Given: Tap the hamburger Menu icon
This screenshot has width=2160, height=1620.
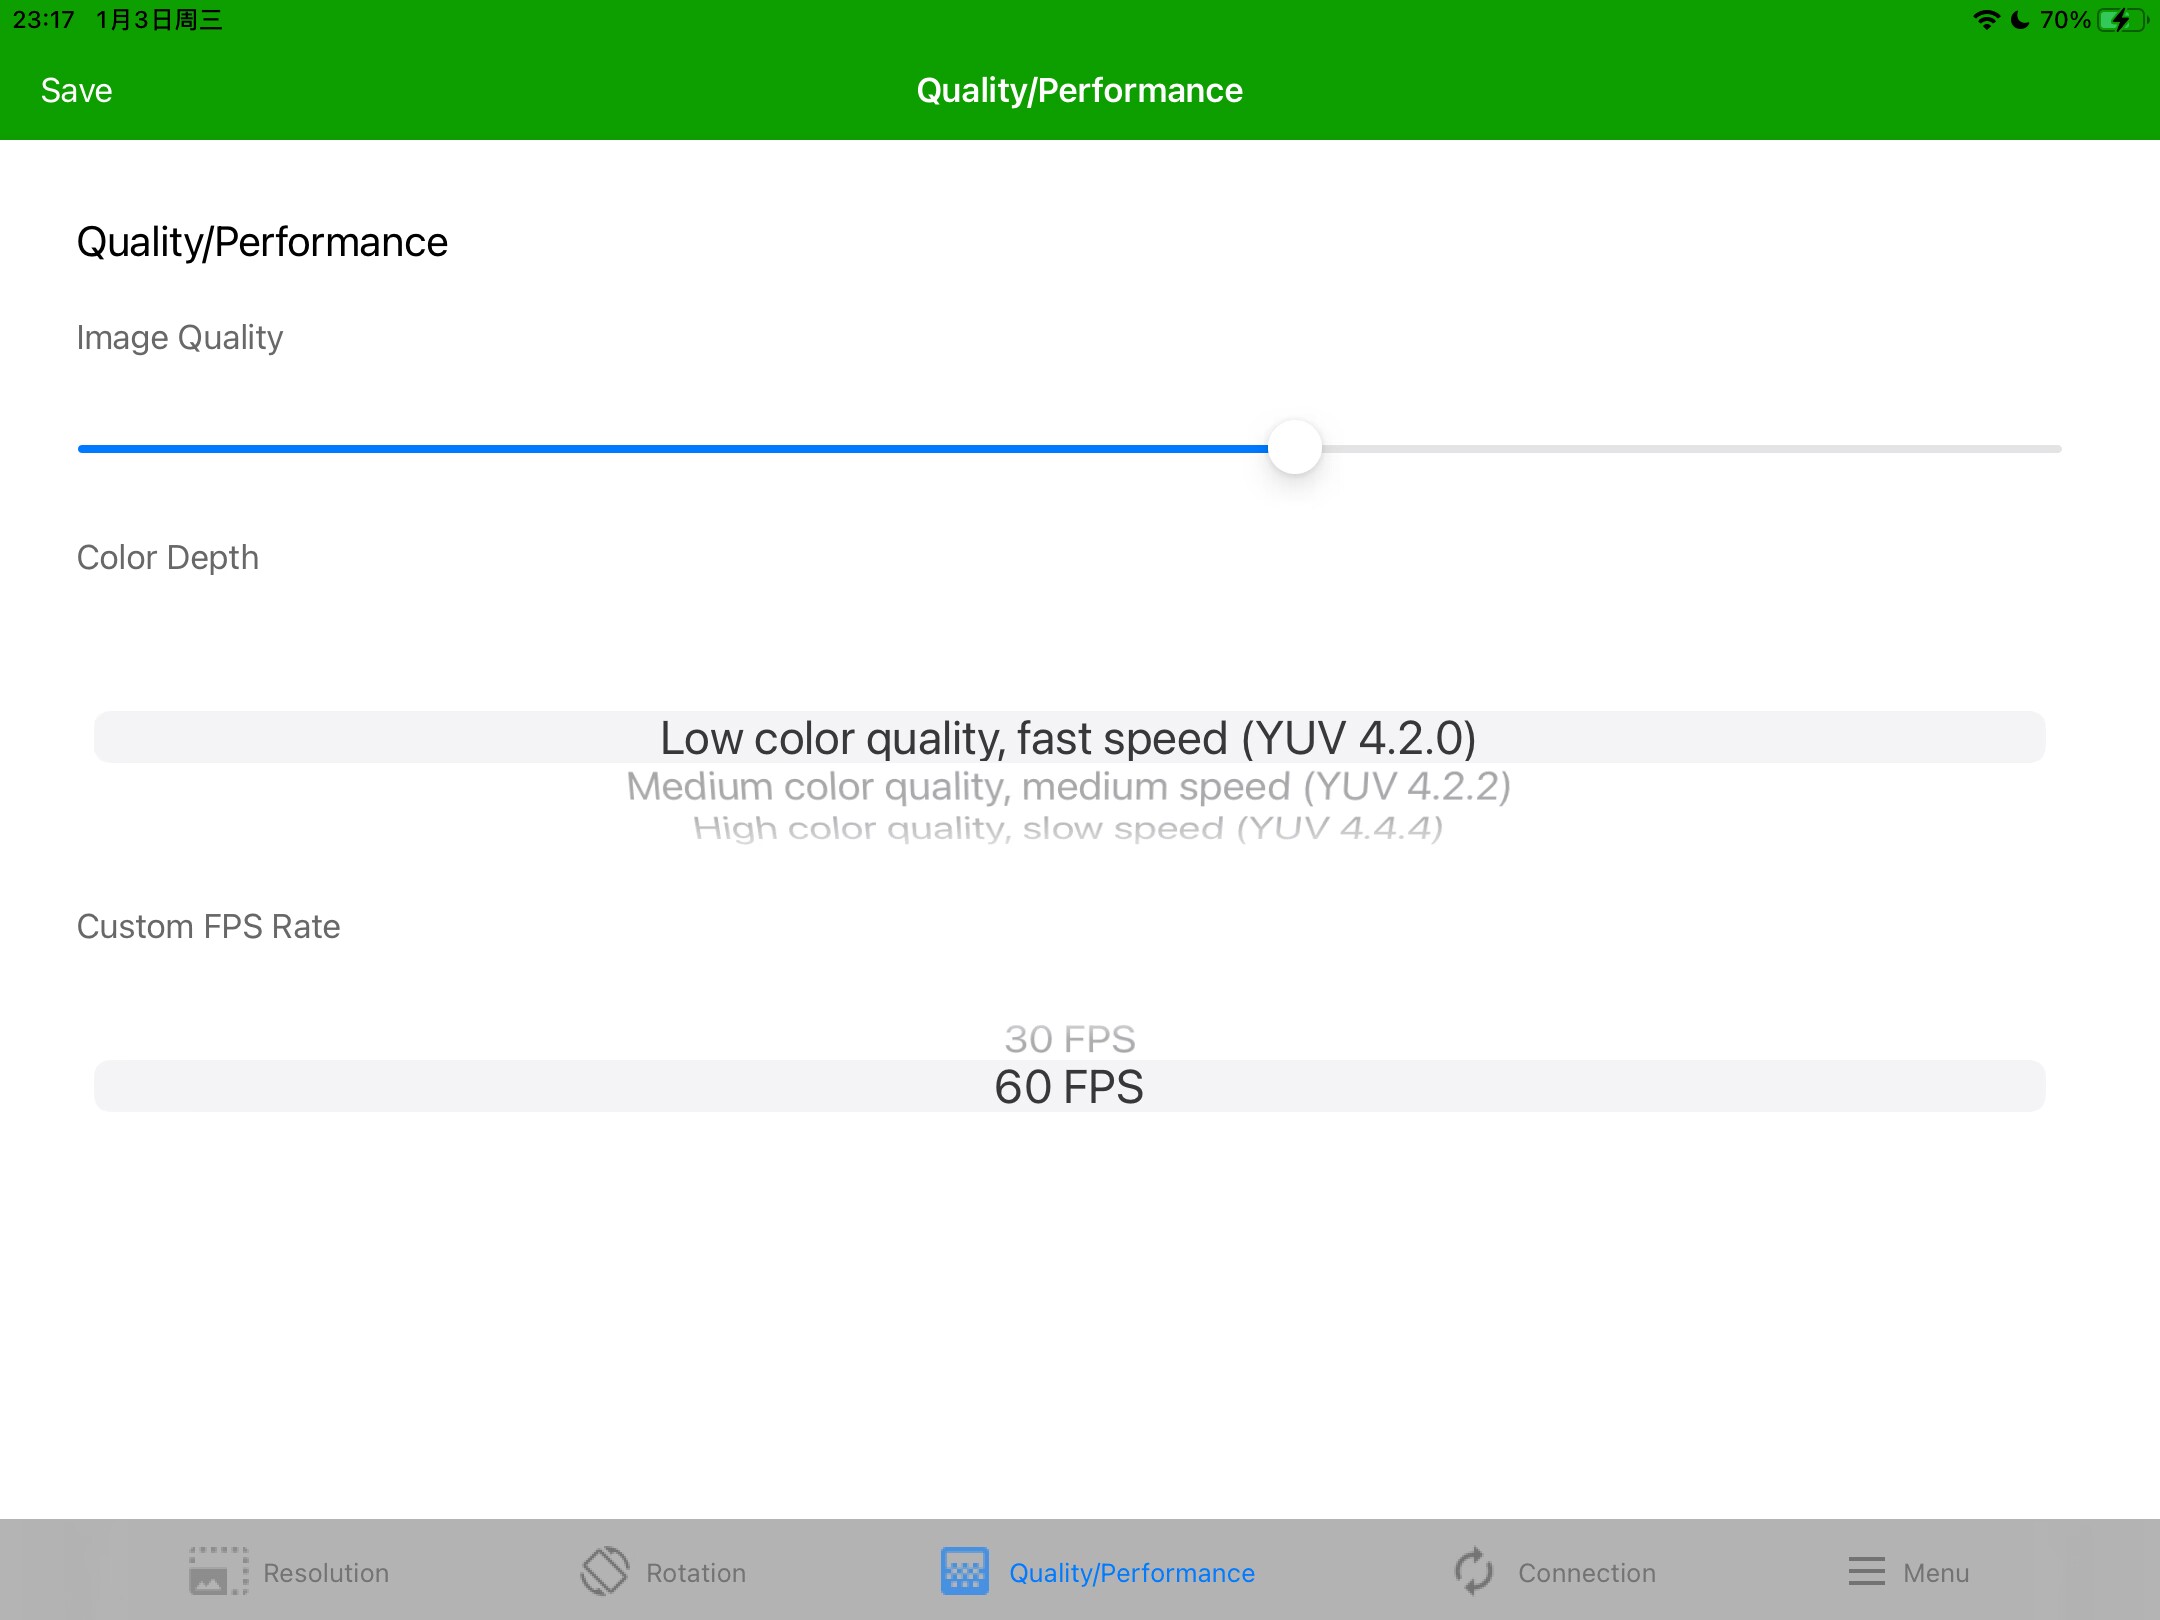Looking at the screenshot, I should pos(1866,1571).
